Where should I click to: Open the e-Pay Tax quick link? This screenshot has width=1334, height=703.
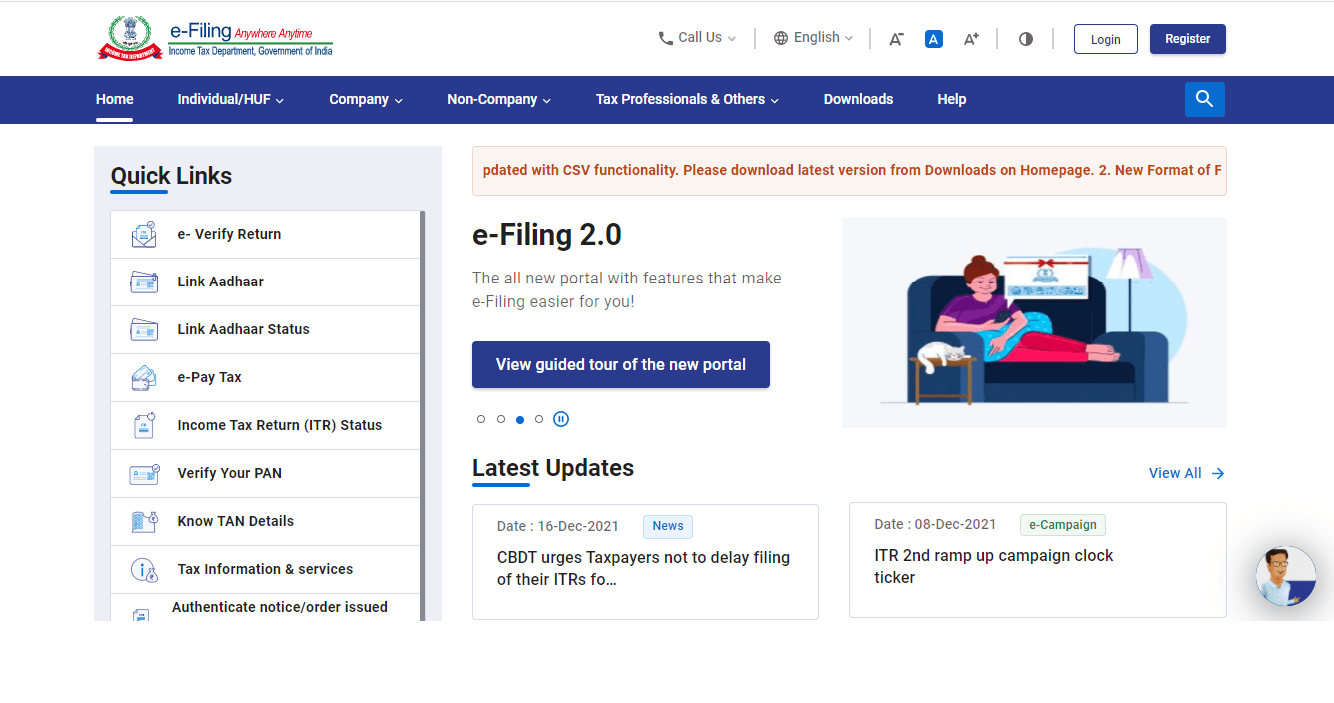(x=266, y=377)
